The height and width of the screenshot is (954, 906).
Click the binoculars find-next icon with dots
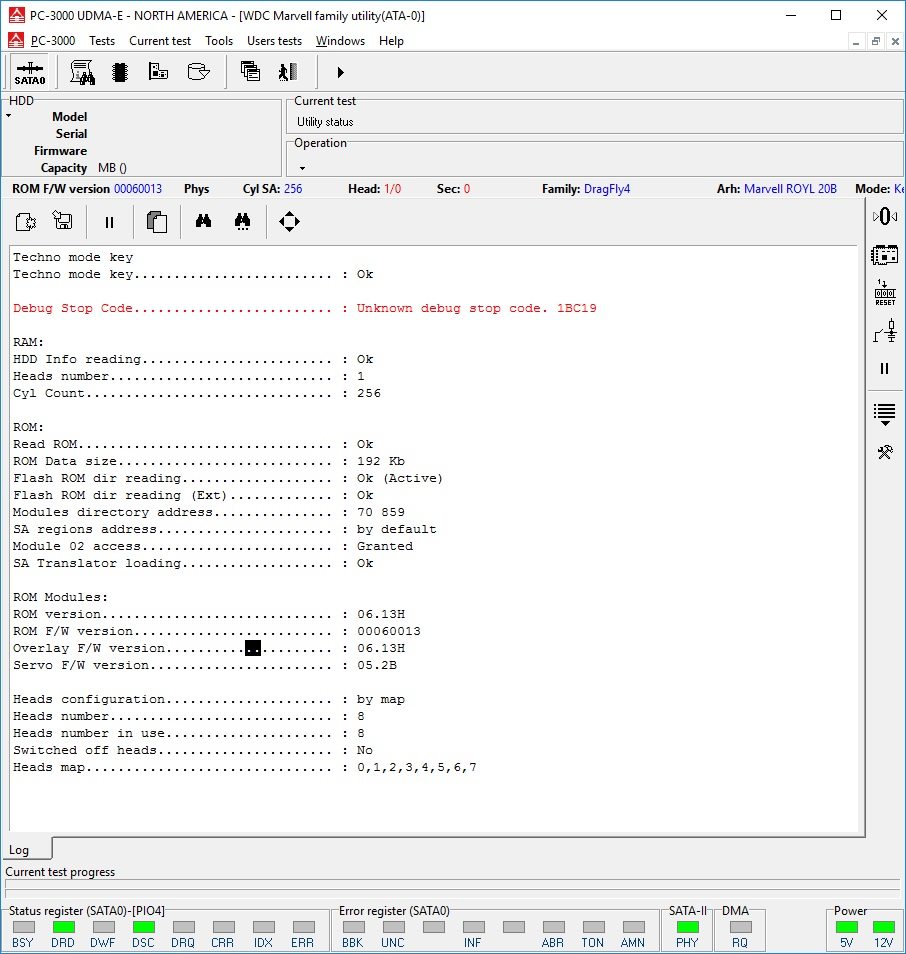point(242,221)
